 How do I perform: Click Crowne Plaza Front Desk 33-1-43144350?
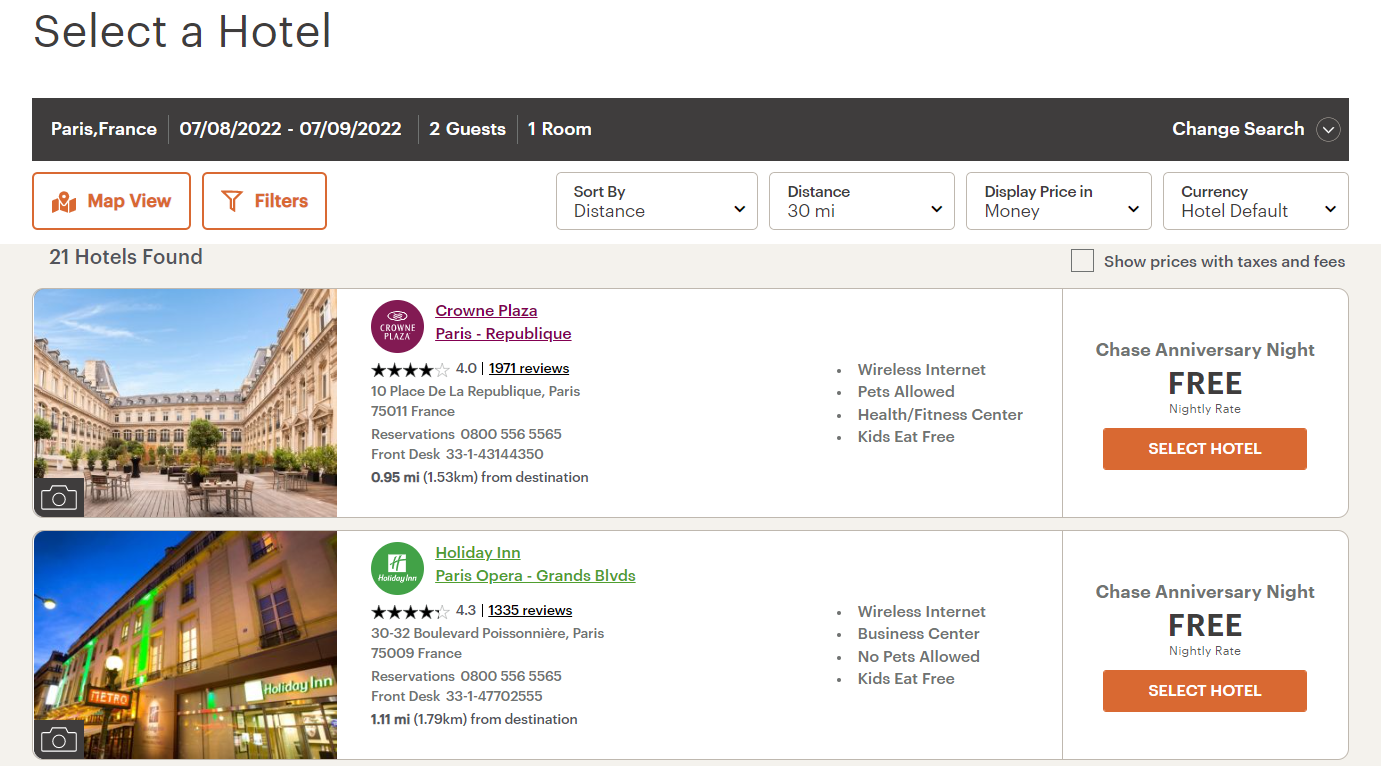pyautogui.click(x=457, y=455)
